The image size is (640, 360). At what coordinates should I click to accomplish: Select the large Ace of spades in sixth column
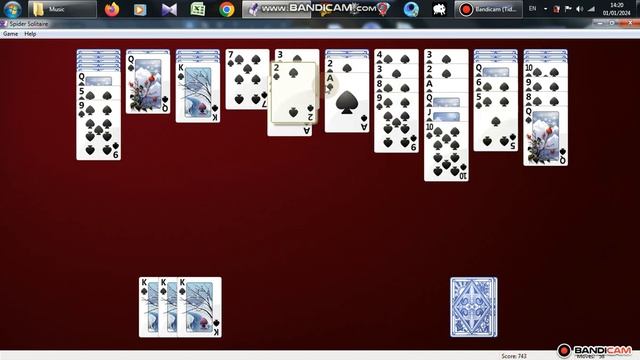(347, 102)
